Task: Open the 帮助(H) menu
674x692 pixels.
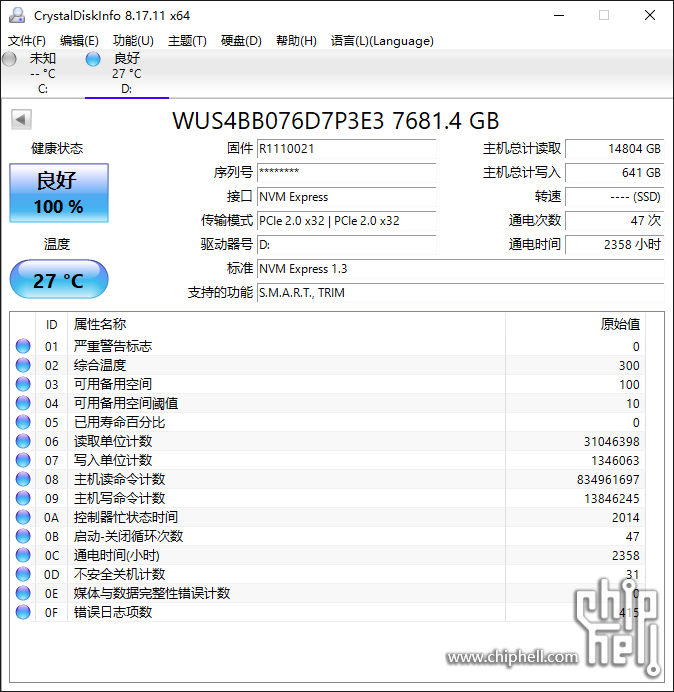Action: point(296,41)
